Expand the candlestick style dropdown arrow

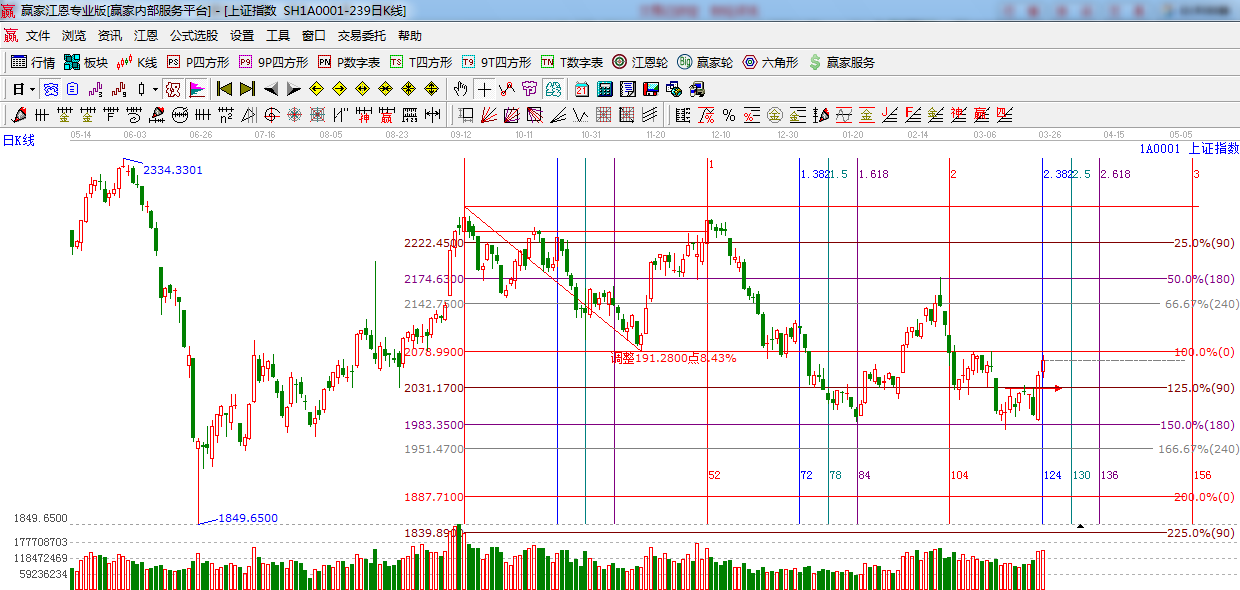pyautogui.click(x=154, y=89)
